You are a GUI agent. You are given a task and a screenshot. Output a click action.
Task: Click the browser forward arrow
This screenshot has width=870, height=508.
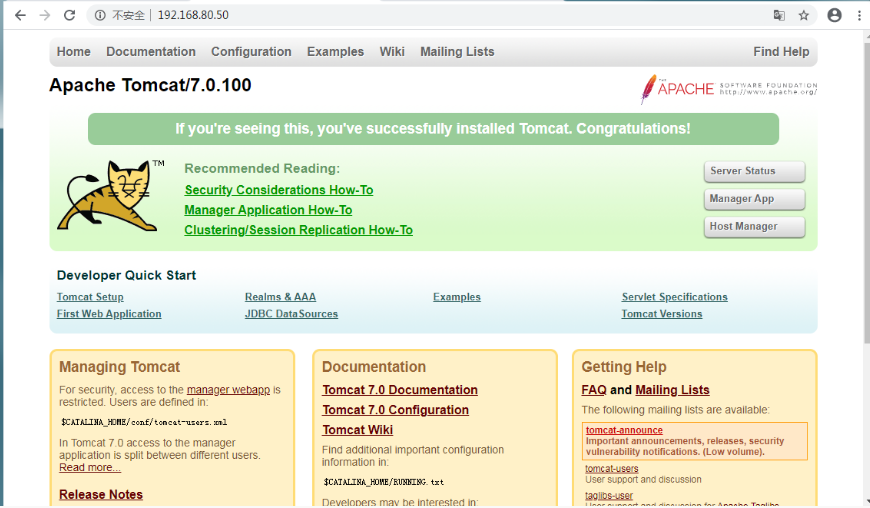coord(45,15)
